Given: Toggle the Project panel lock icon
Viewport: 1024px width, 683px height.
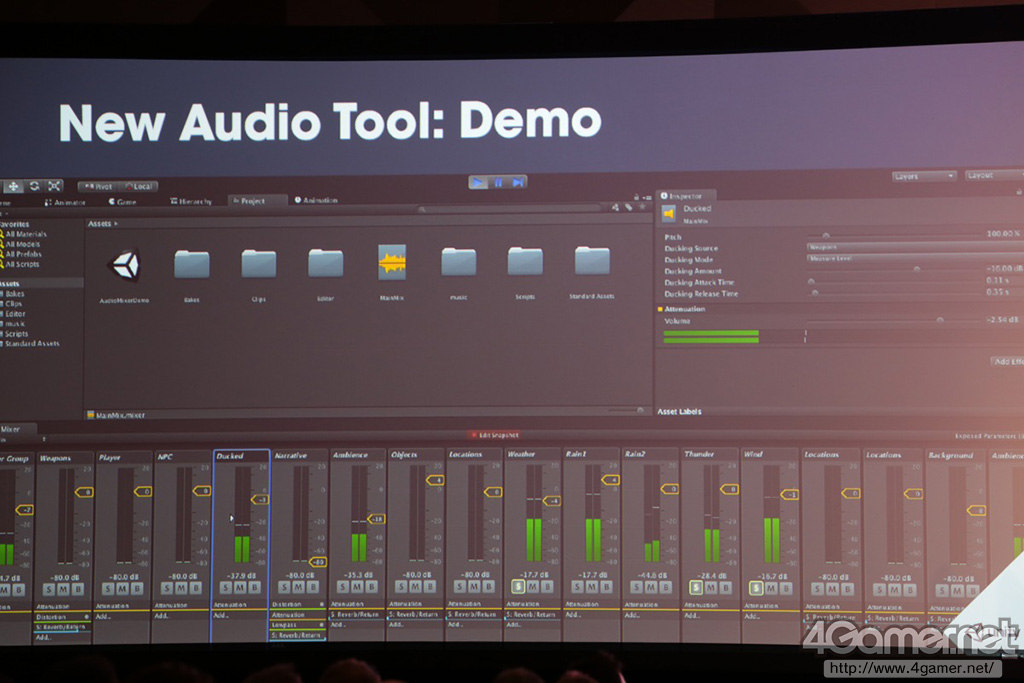Looking at the screenshot, I should 636,197.
